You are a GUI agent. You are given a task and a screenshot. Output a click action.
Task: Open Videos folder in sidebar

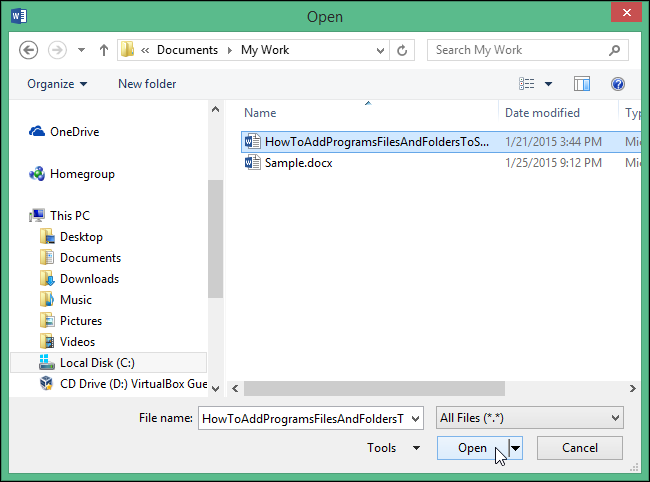pos(78,342)
